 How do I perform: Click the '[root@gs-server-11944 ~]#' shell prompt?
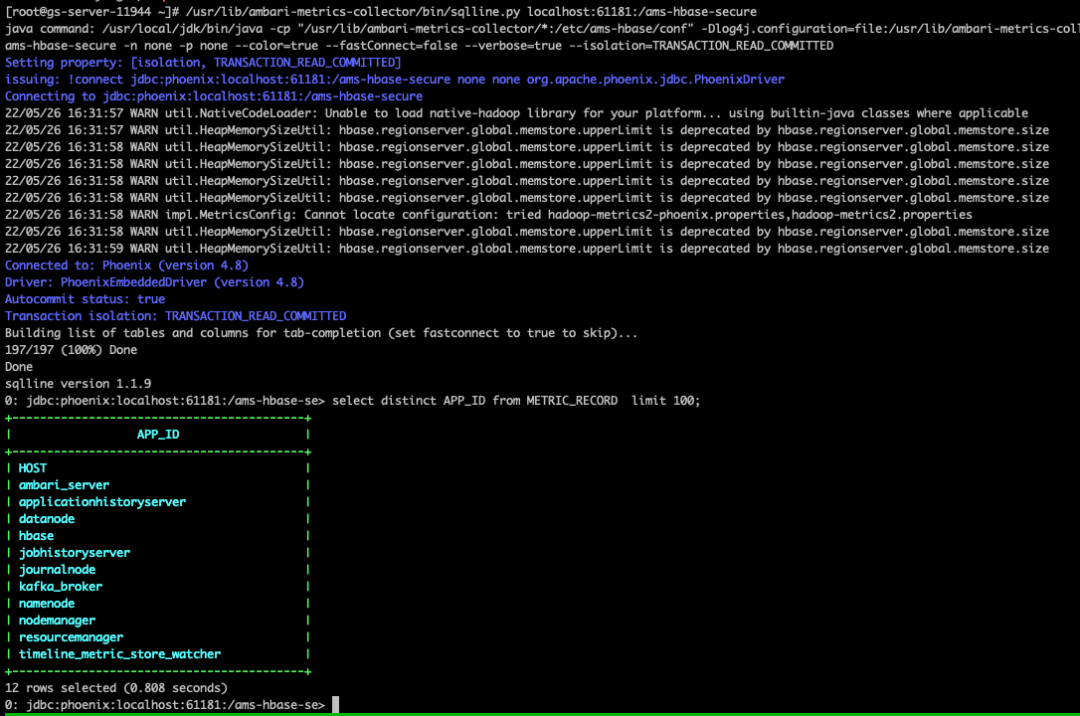pyautogui.click(x=92, y=12)
